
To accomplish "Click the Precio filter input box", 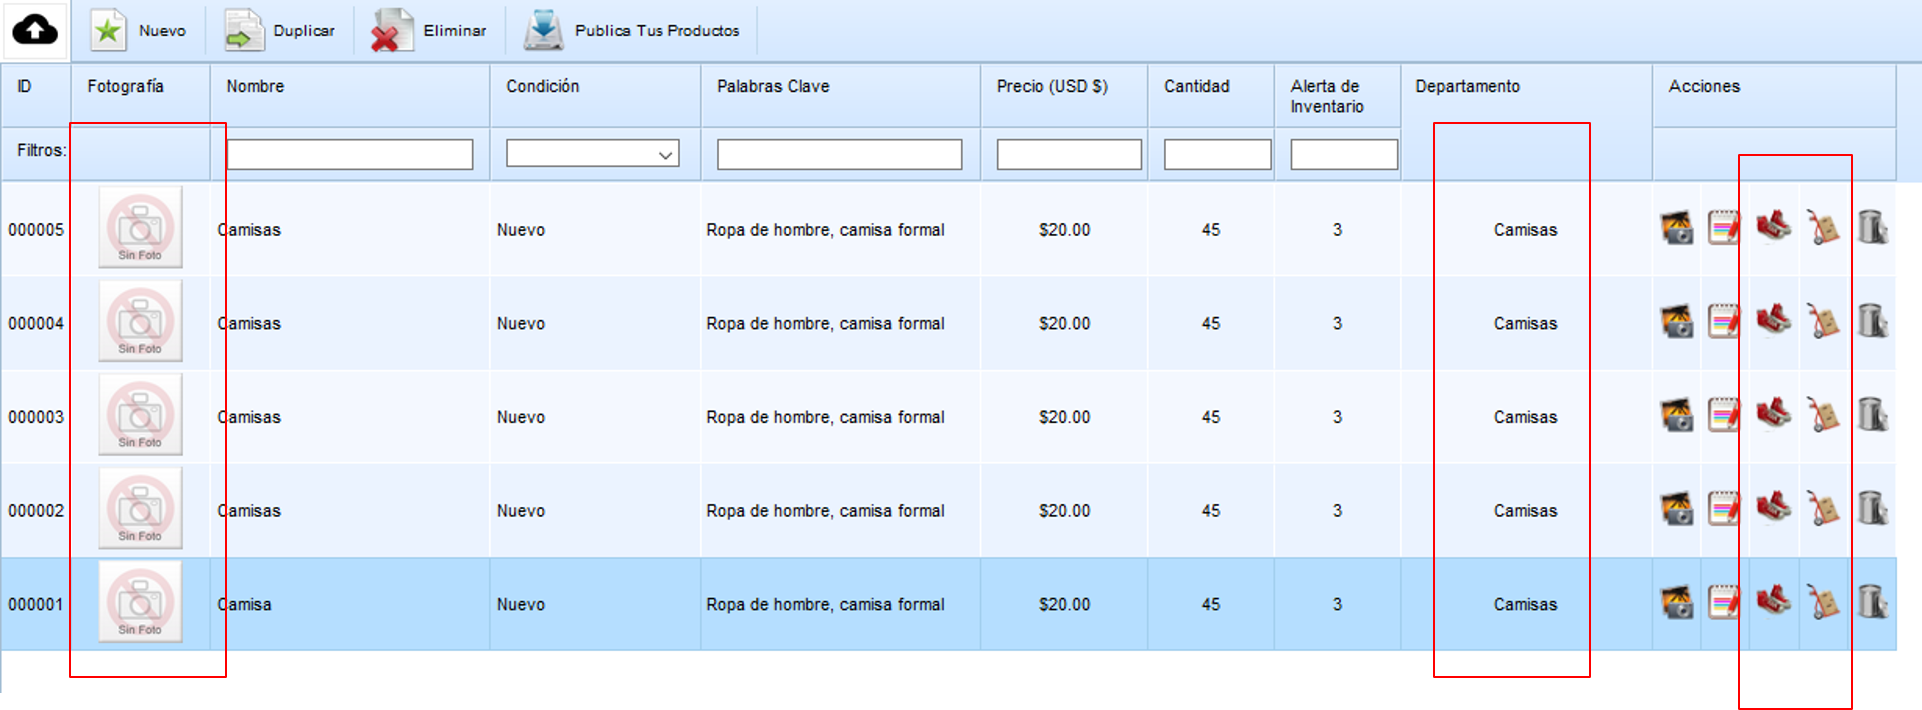I will point(1069,154).
